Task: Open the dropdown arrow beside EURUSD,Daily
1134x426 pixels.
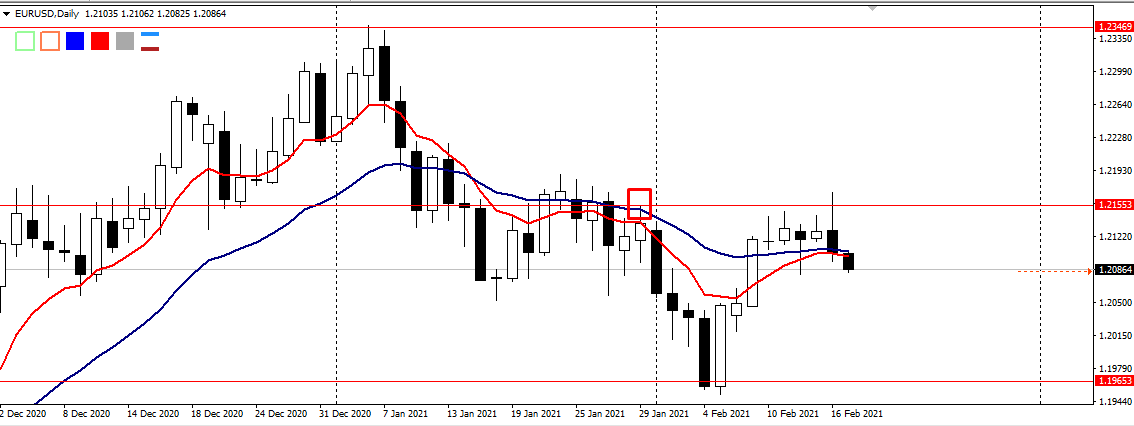Action: pos(7,14)
